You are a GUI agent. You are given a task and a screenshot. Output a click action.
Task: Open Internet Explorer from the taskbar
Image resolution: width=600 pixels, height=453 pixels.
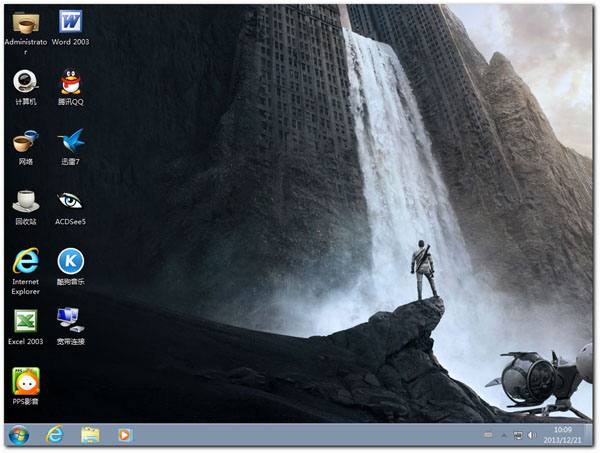(x=55, y=435)
